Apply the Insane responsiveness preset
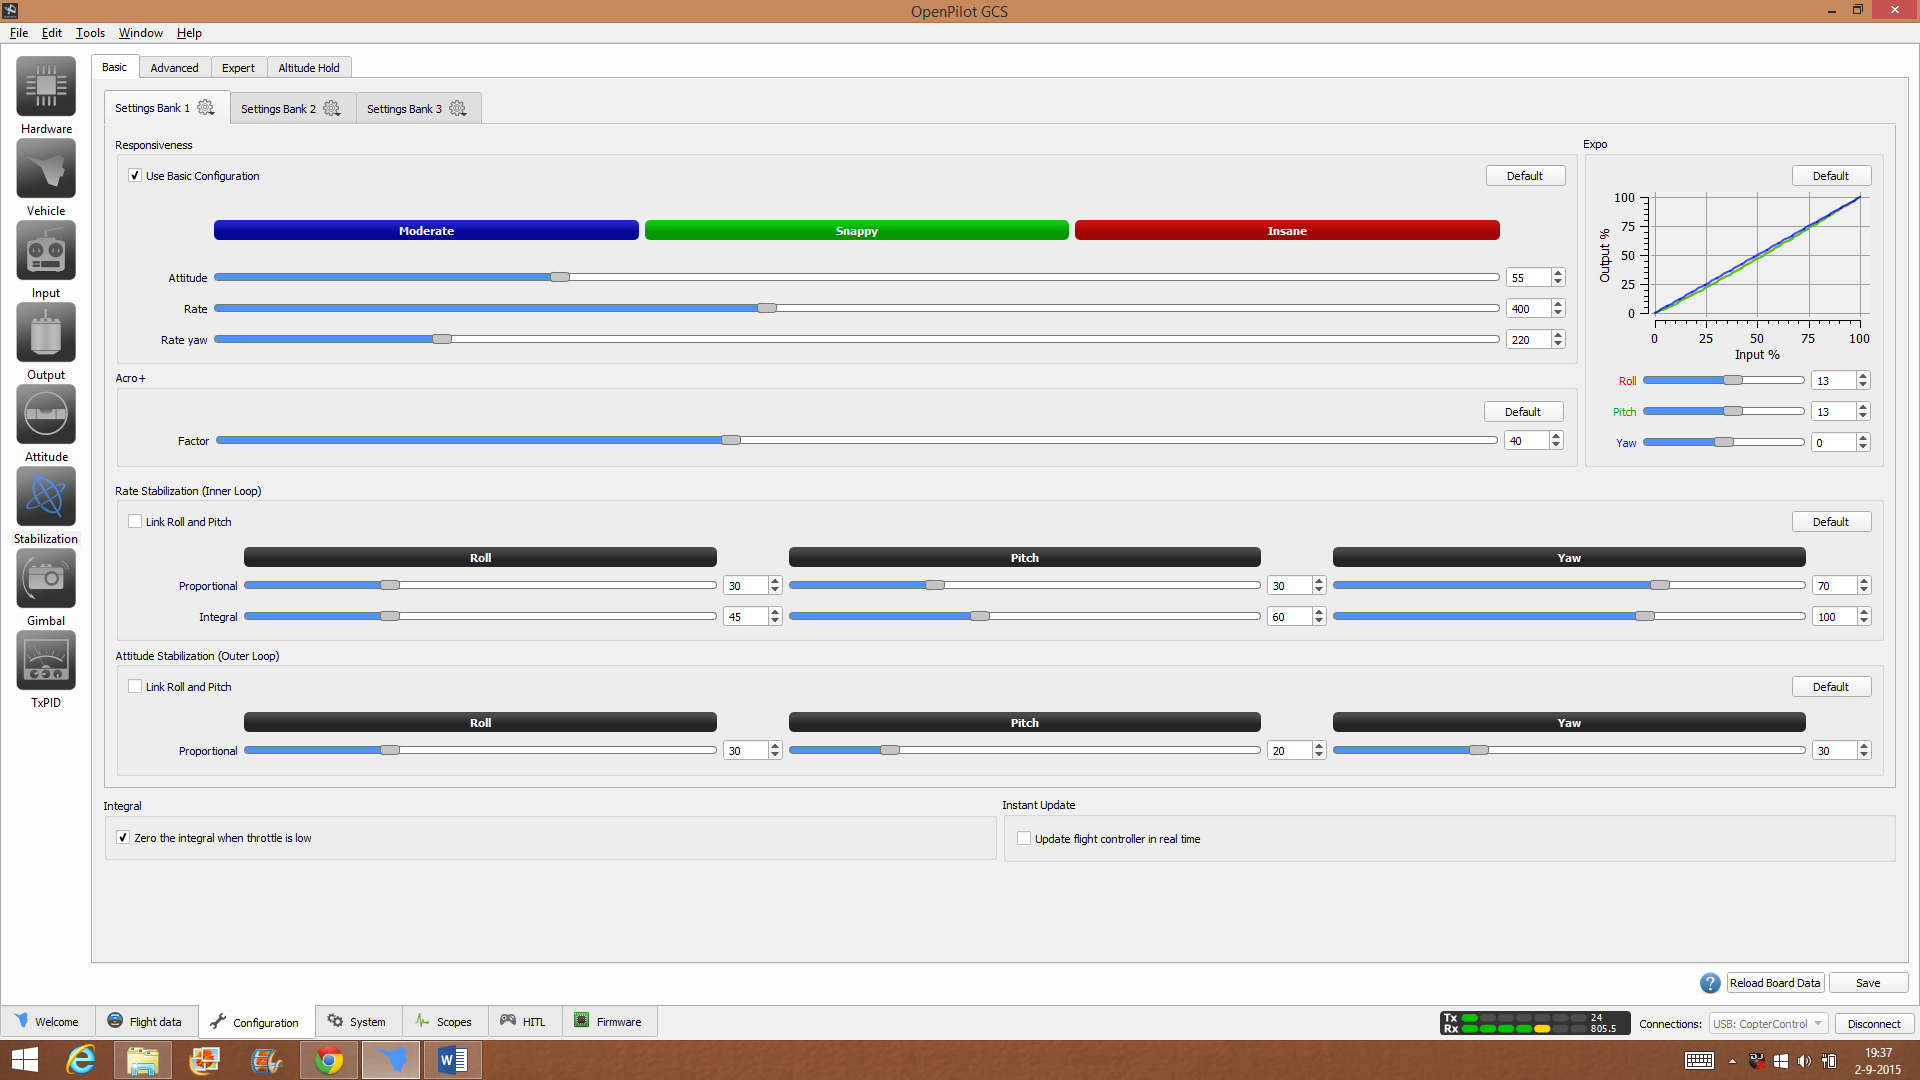The image size is (1920, 1080). (x=1287, y=230)
